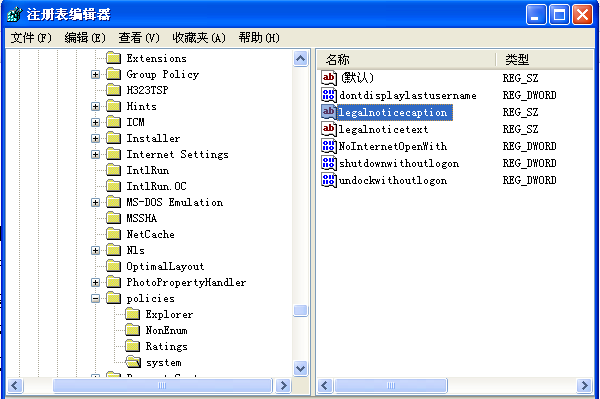
Task: Click the MS-DOS Emulation folder icon
Action: click(x=113, y=202)
